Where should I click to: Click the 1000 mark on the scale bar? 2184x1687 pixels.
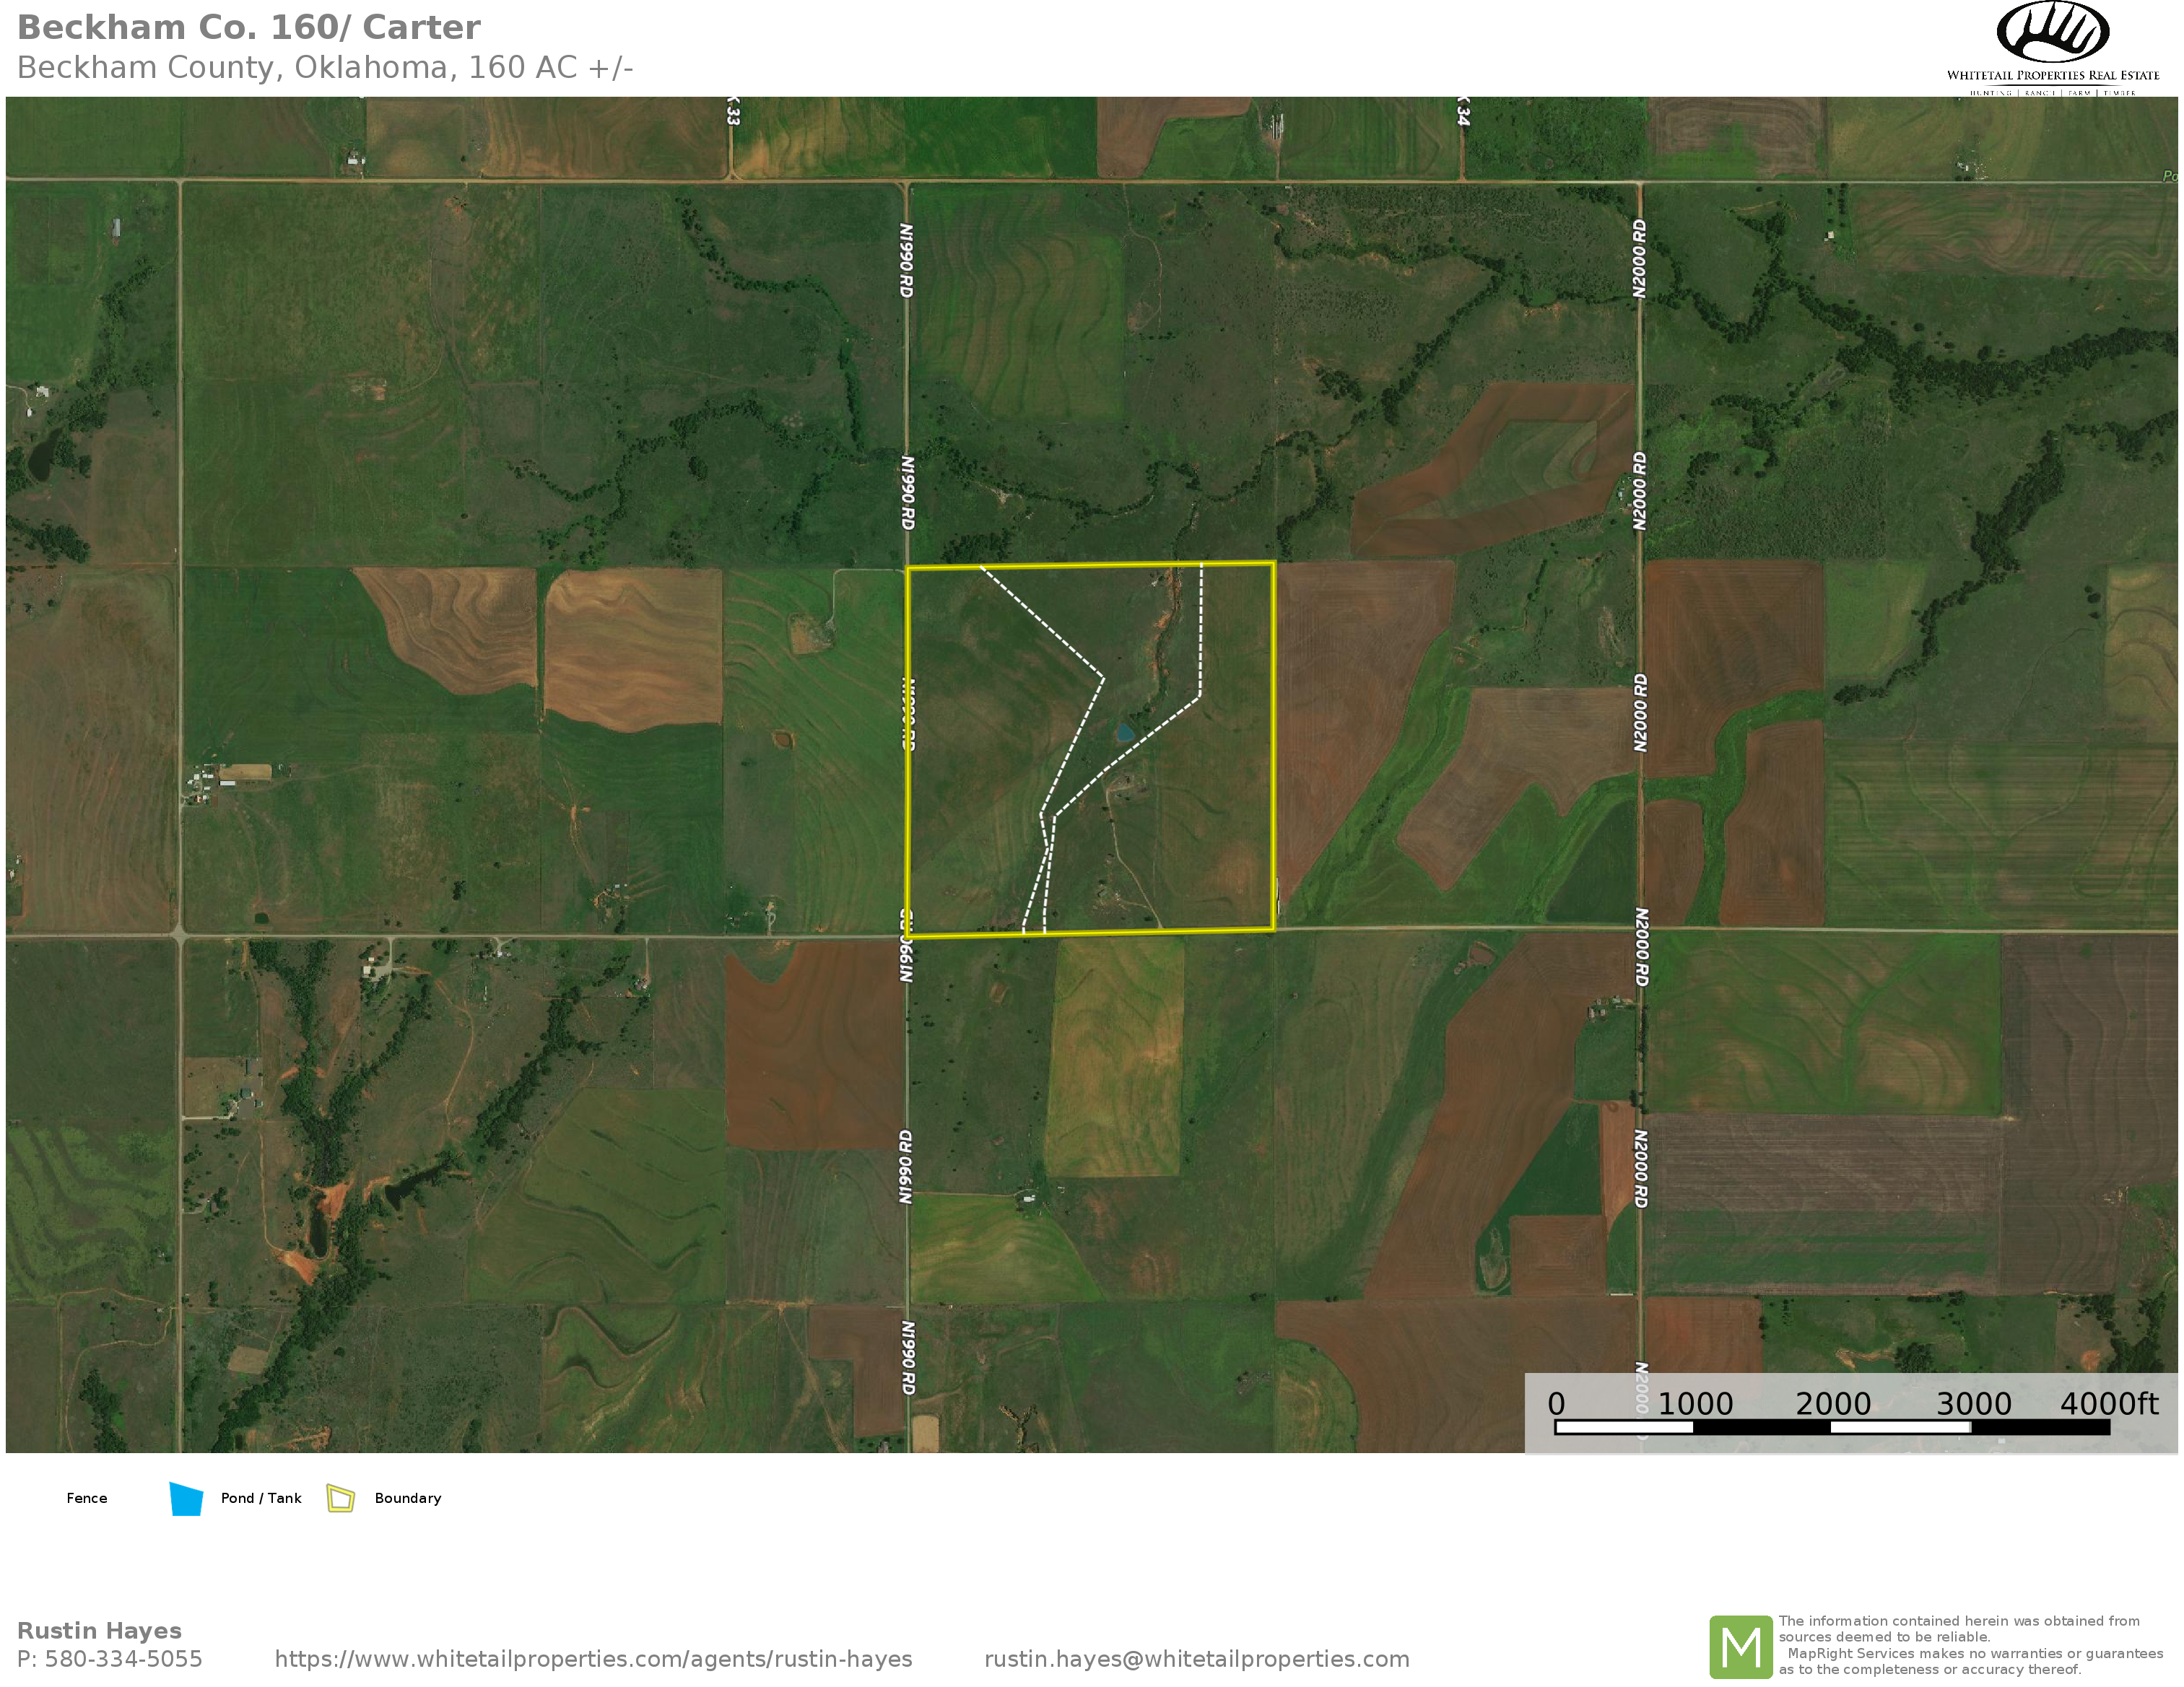(x=1695, y=1404)
